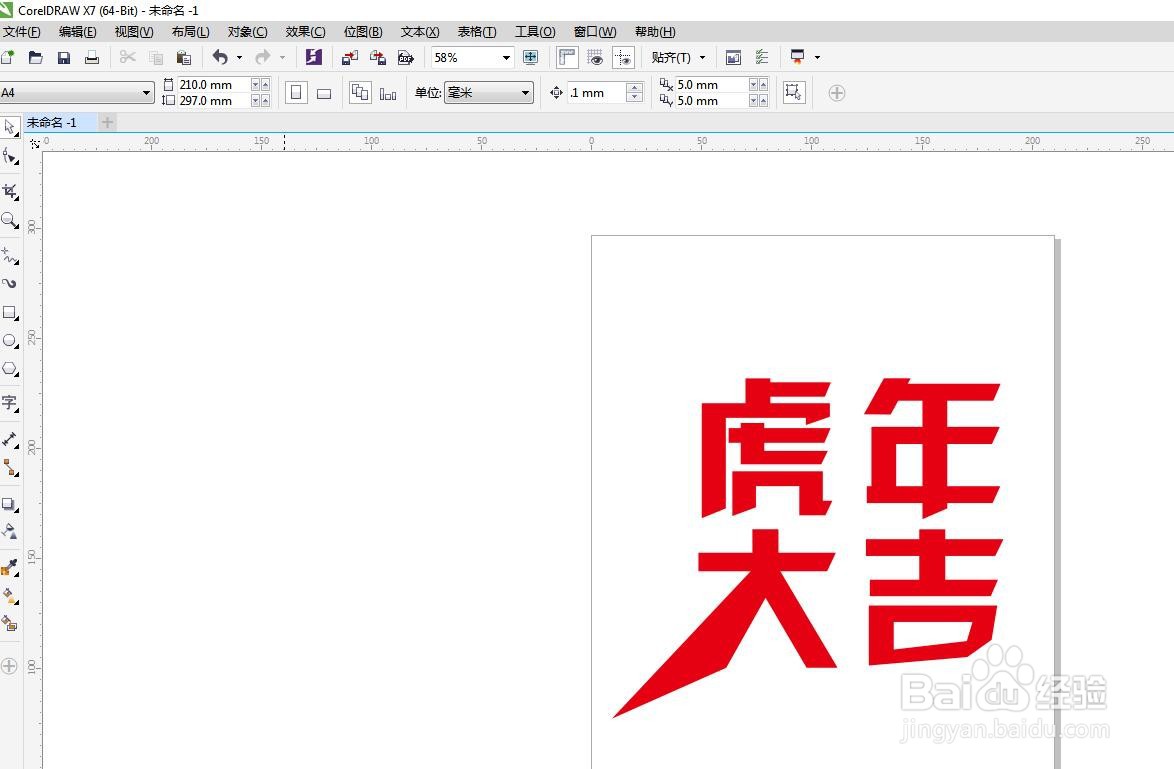This screenshot has height=769, width=1174.
Task: Click the page width 210.0 mm field
Action: 213,85
